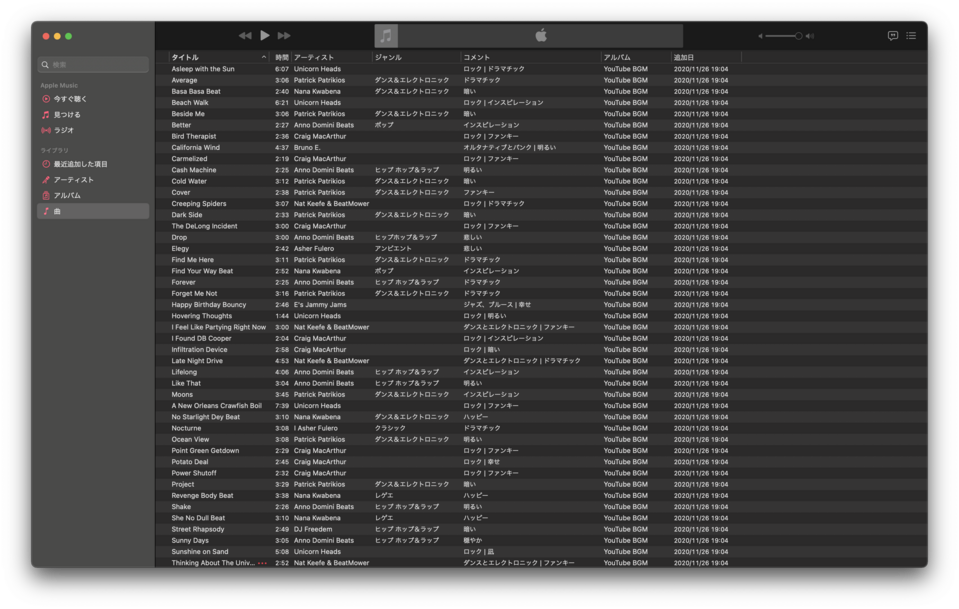Sort songs by the 時間 column header
The image size is (959, 609).
click(282, 57)
